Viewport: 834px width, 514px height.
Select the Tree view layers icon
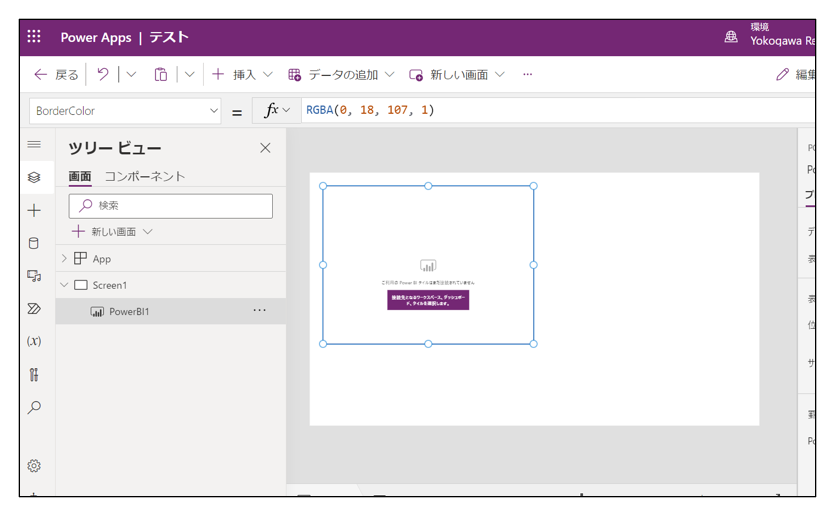click(x=34, y=177)
